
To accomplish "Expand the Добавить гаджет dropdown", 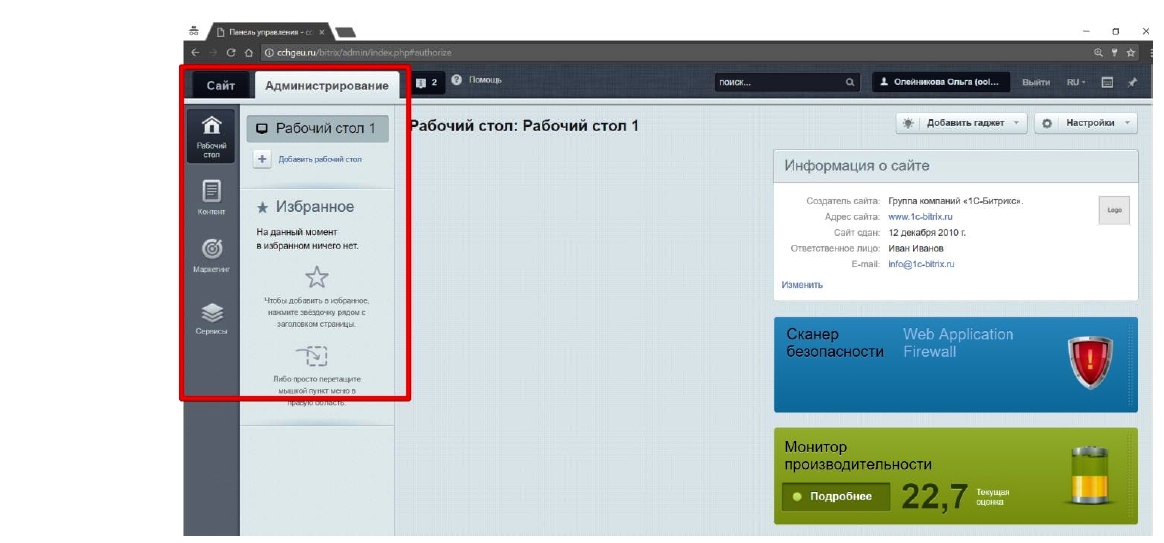I will [x=1017, y=123].
